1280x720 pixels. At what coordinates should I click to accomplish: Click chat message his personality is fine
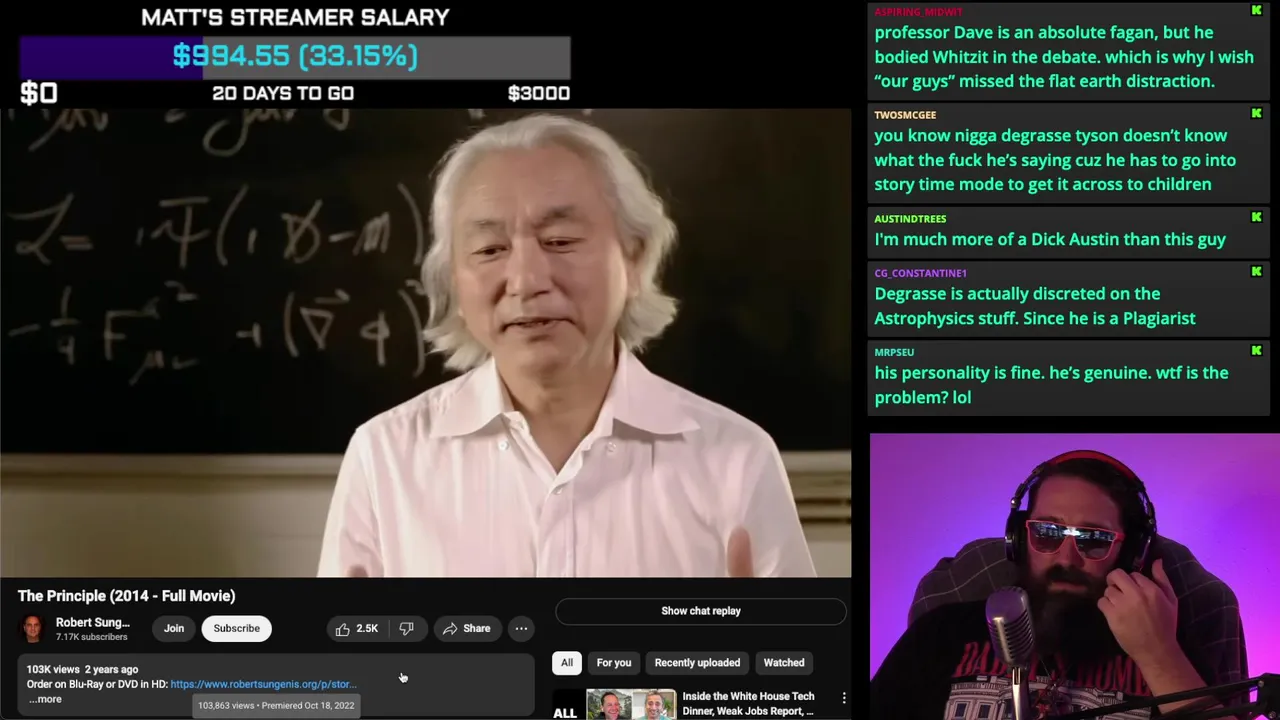tap(1051, 385)
